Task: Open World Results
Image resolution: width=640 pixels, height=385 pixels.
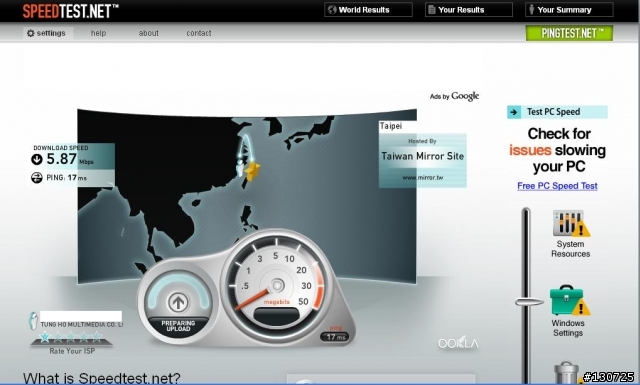Action: 368,10
